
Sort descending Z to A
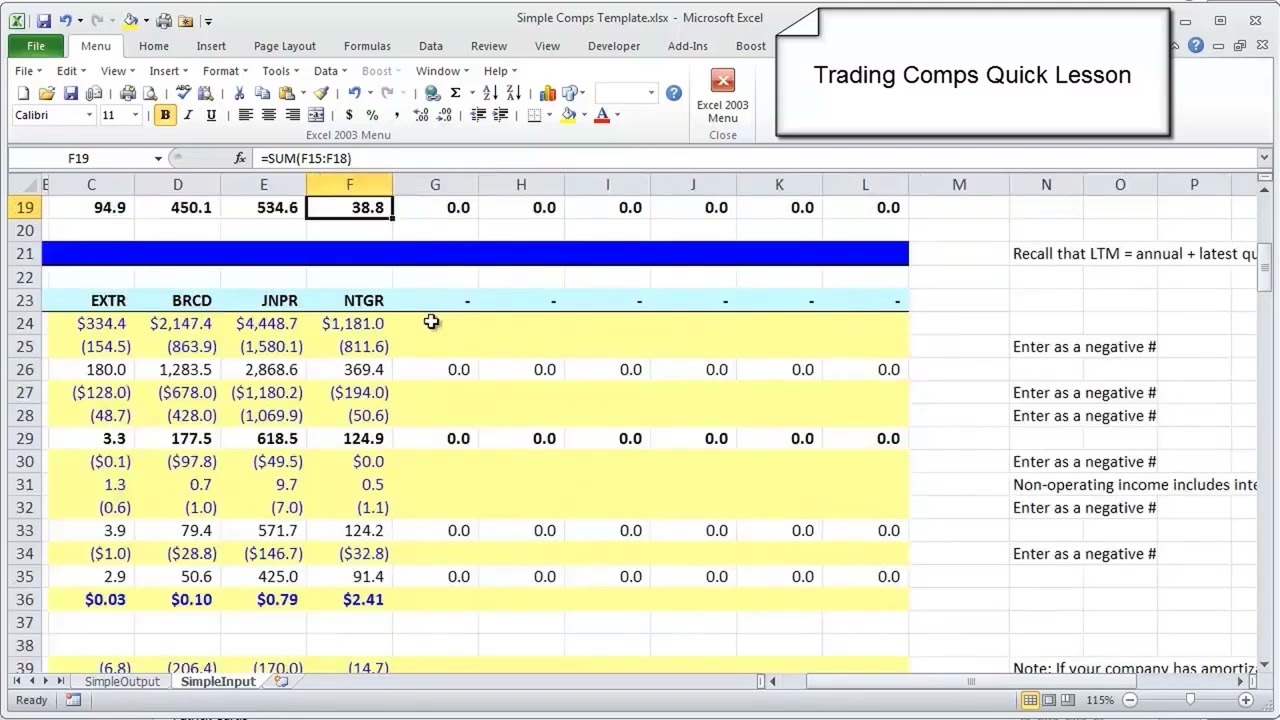(x=514, y=93)
